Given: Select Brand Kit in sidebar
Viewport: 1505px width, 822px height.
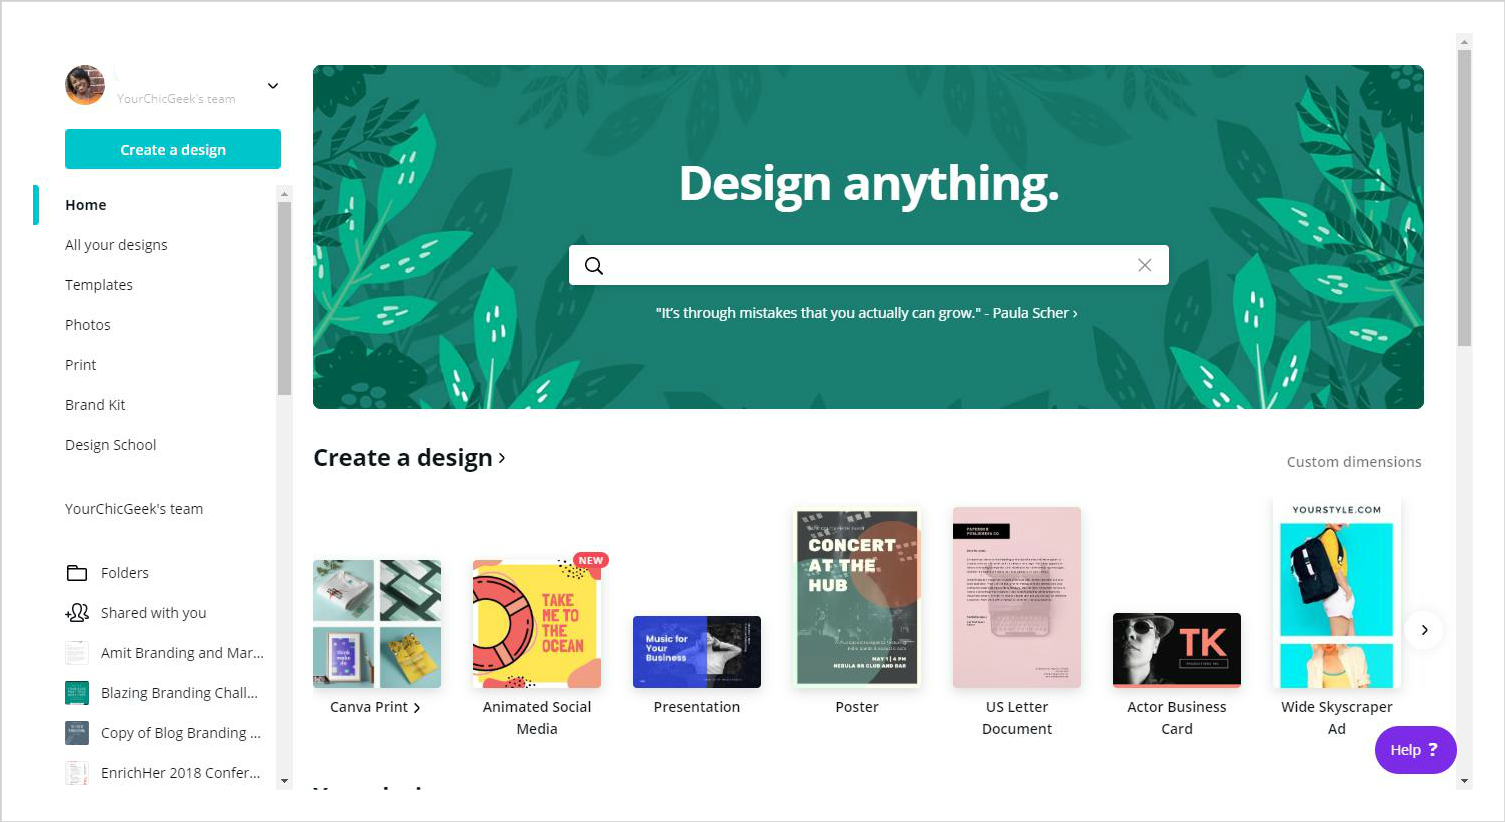Looking at the screenshot, I should pos(95,405).
